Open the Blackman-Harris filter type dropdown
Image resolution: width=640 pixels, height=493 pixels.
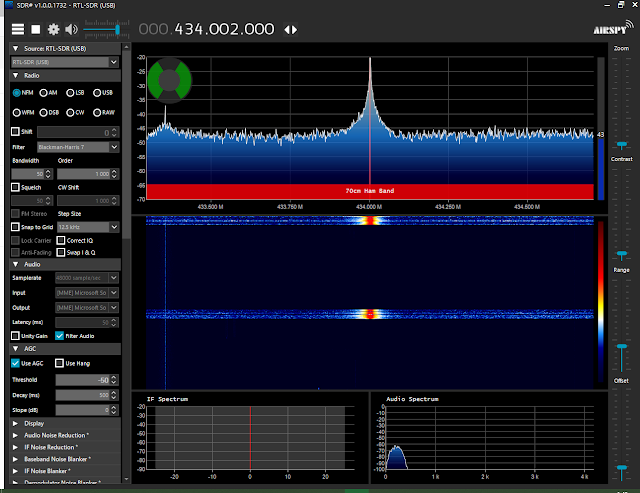[78, 145]
